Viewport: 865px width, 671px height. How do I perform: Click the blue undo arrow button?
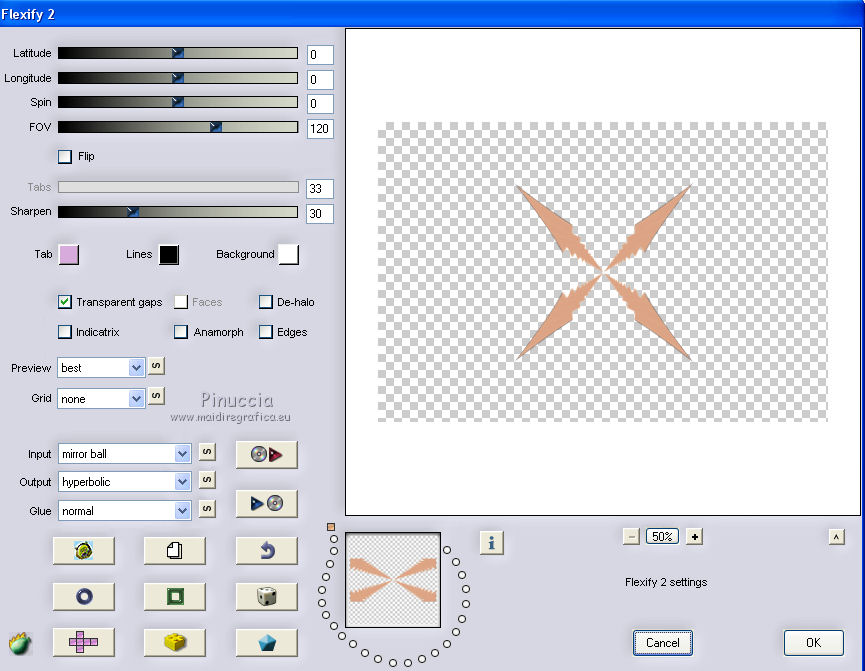[266, 550]
